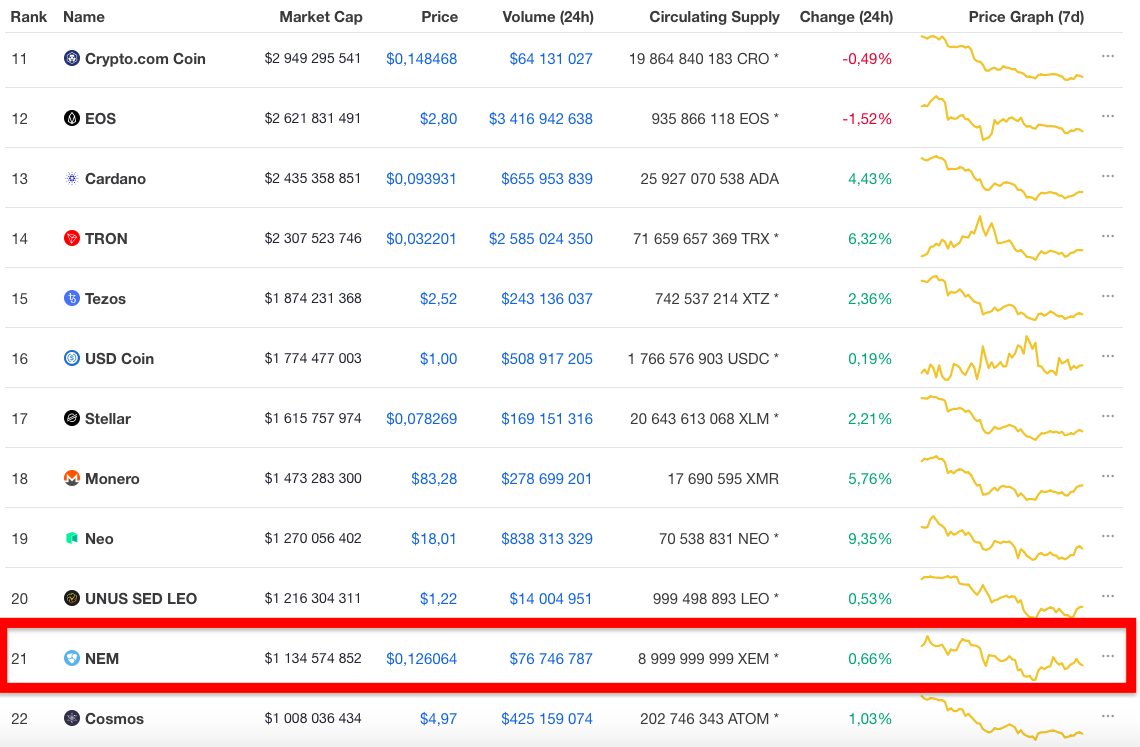Image resolution: width=1140 pixels, height=747 pixels.
Task: Open the three-dot menu for Tezos
Action: click(x=1107, y=296)
